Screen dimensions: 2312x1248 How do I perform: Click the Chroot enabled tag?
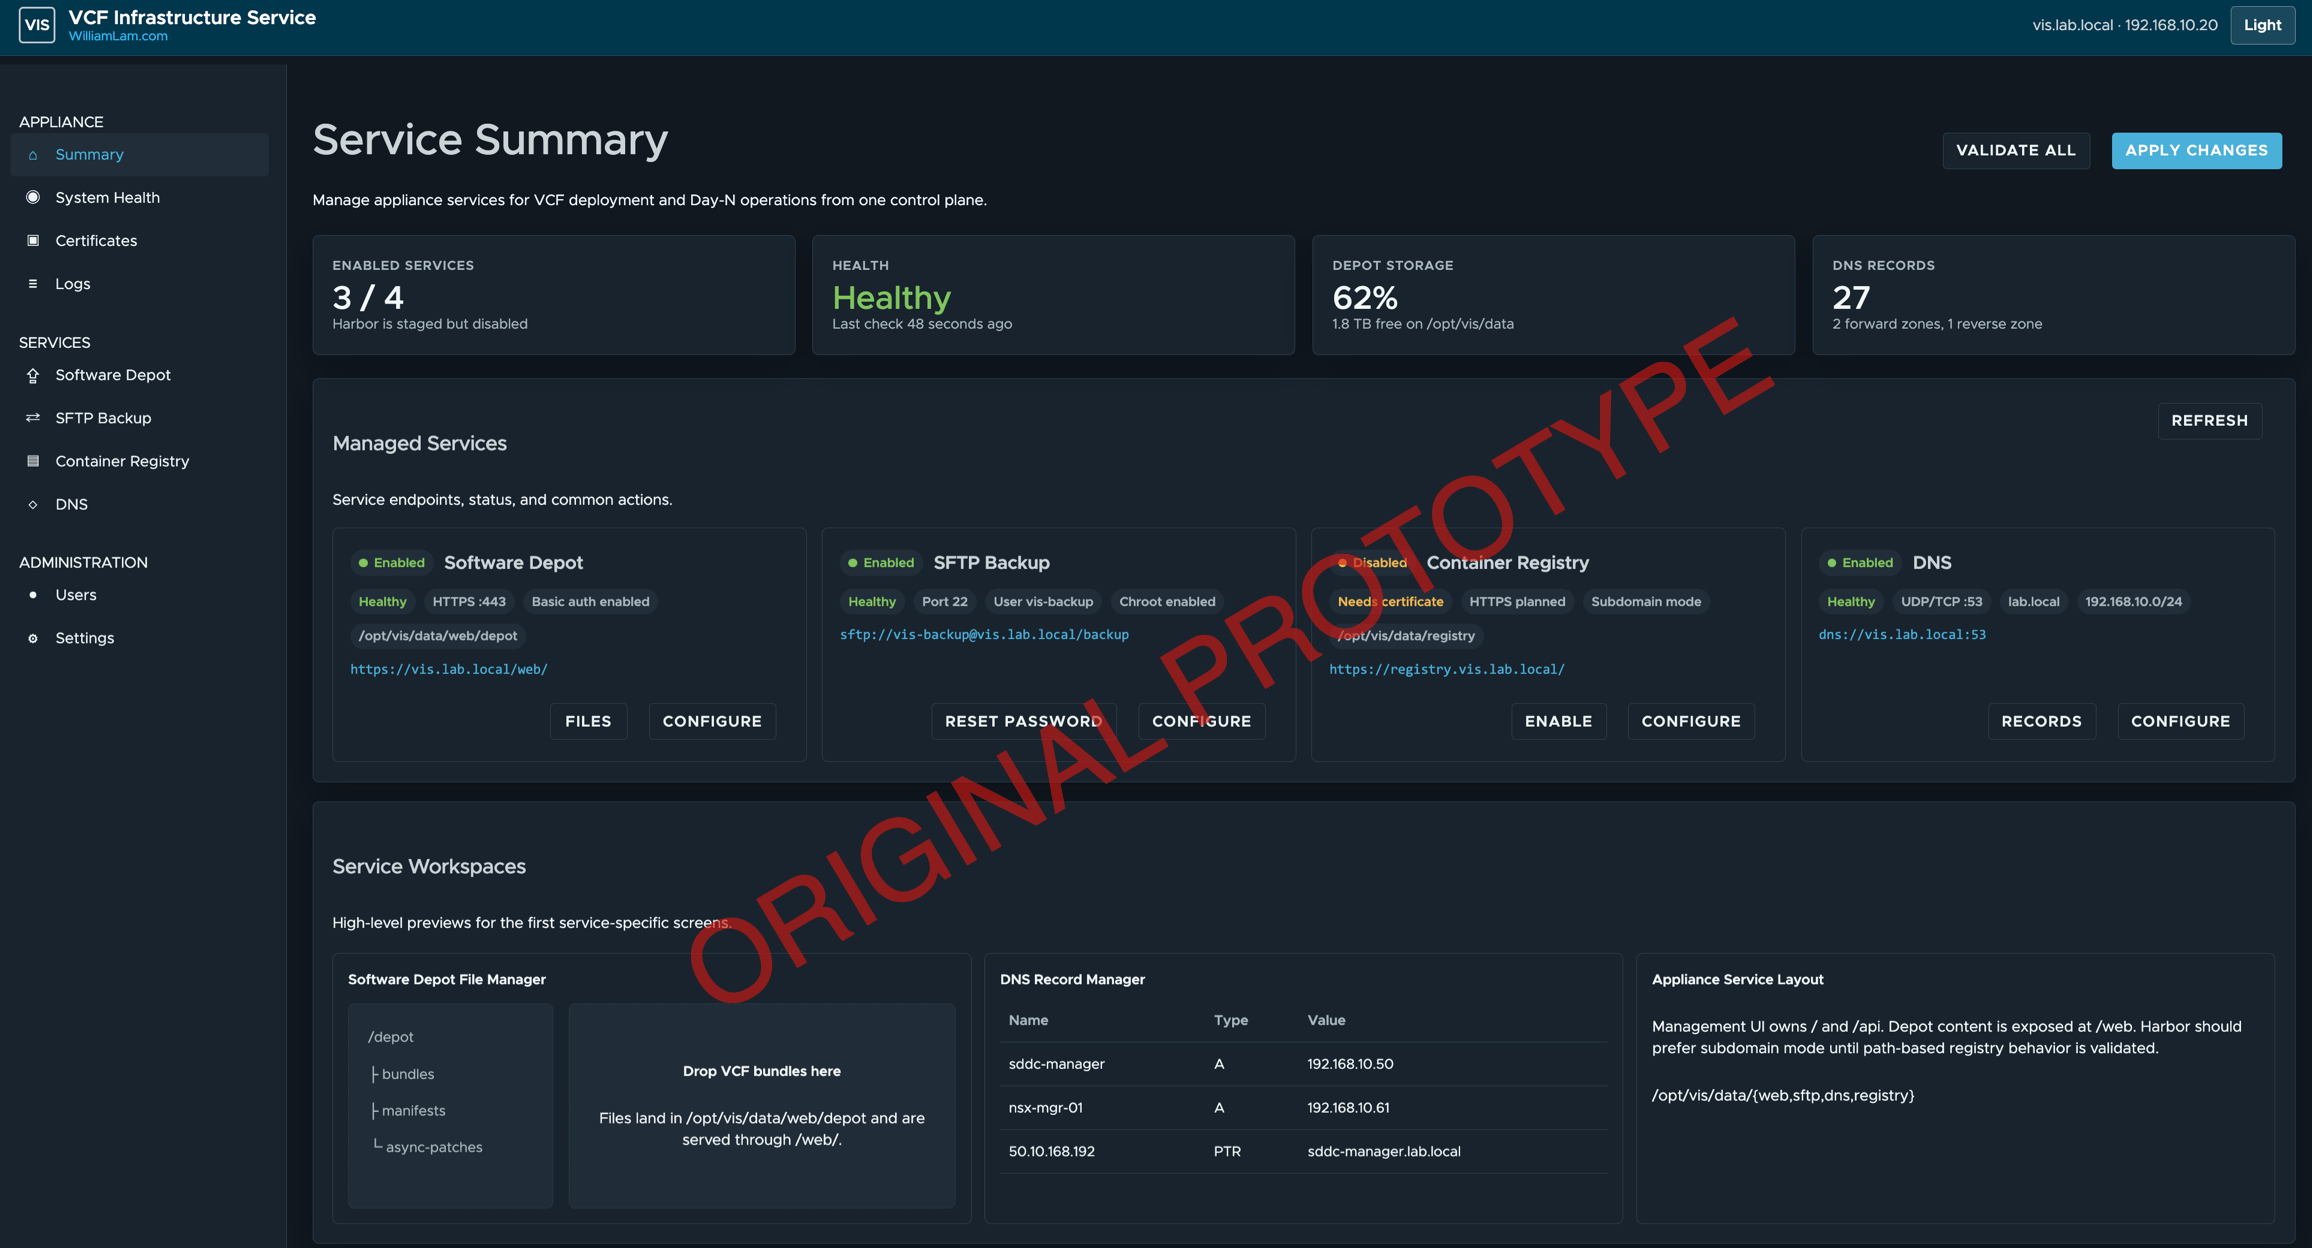coord(1167,602)
